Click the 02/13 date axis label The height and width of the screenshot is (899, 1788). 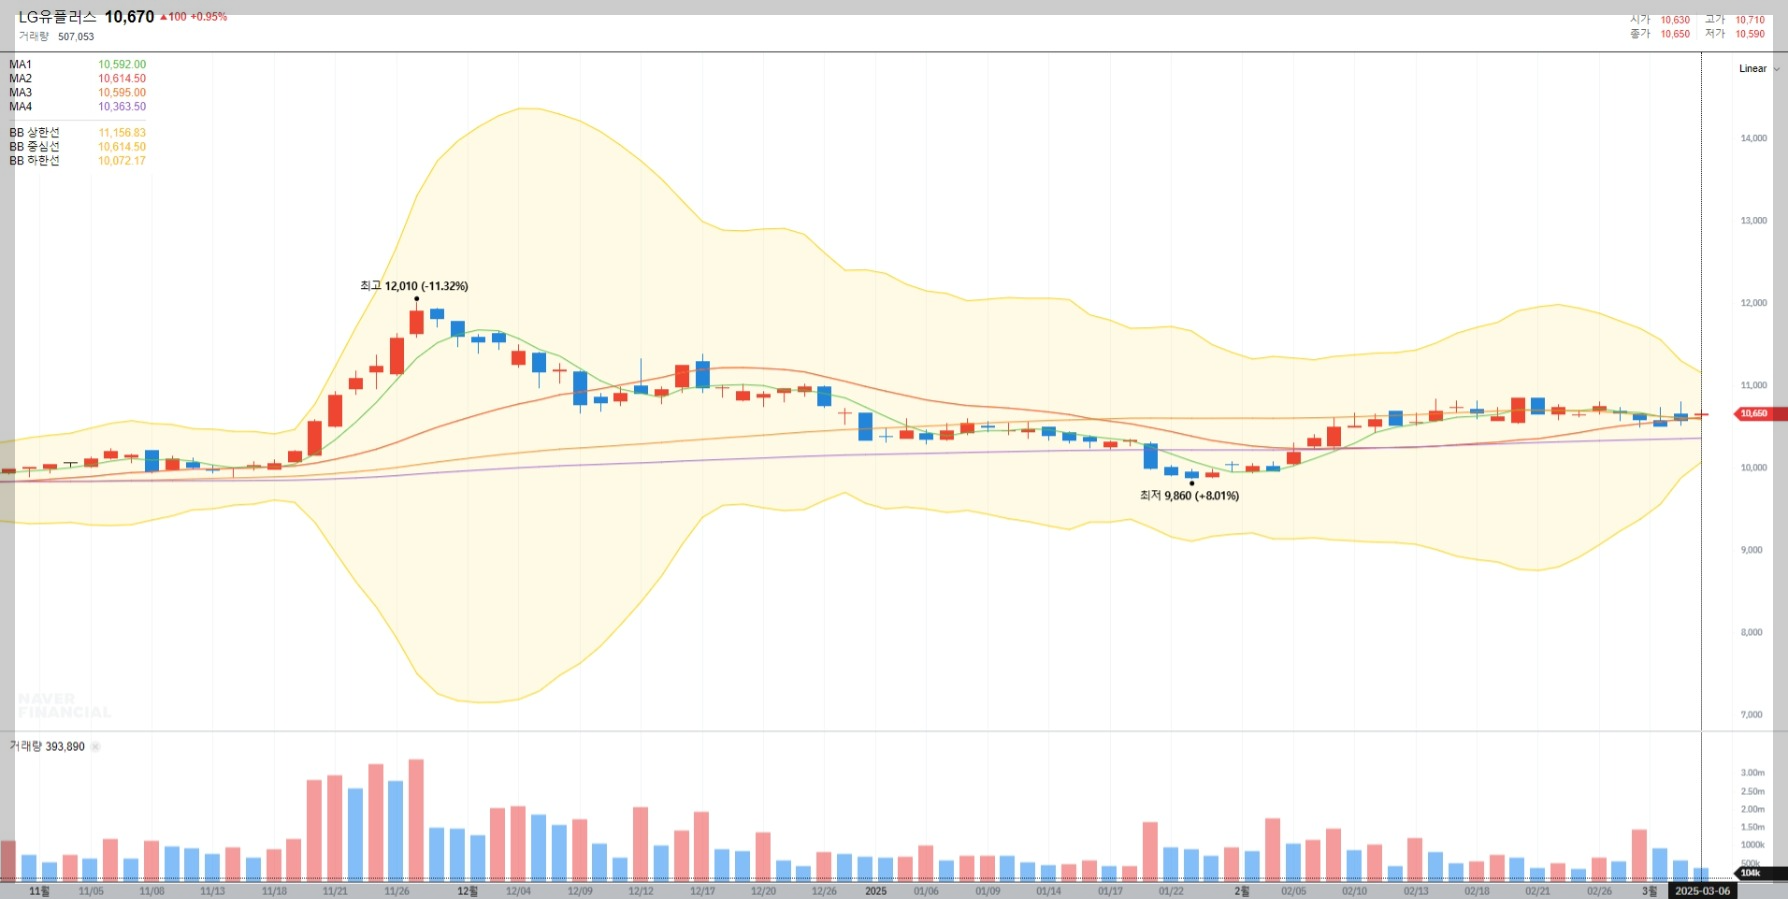(x=1415, y=891)
